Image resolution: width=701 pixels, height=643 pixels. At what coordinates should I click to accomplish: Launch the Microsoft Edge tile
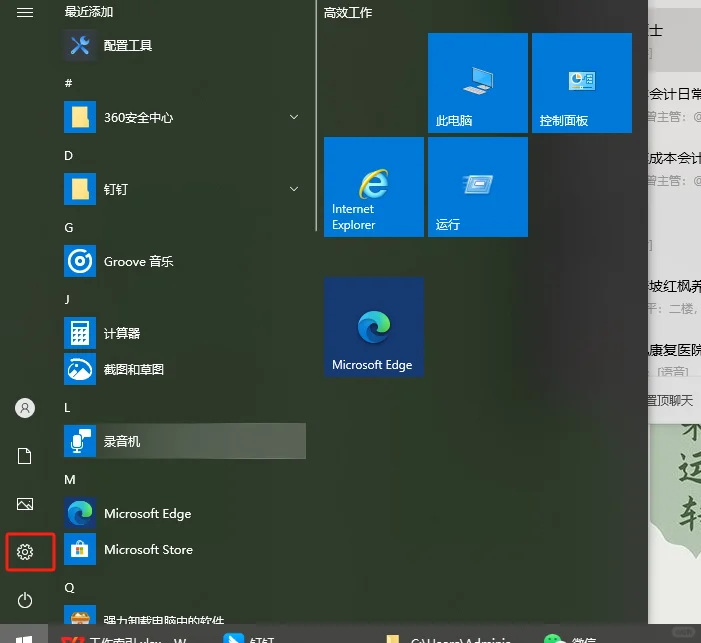pyautogui.click(x=374, y=327)
